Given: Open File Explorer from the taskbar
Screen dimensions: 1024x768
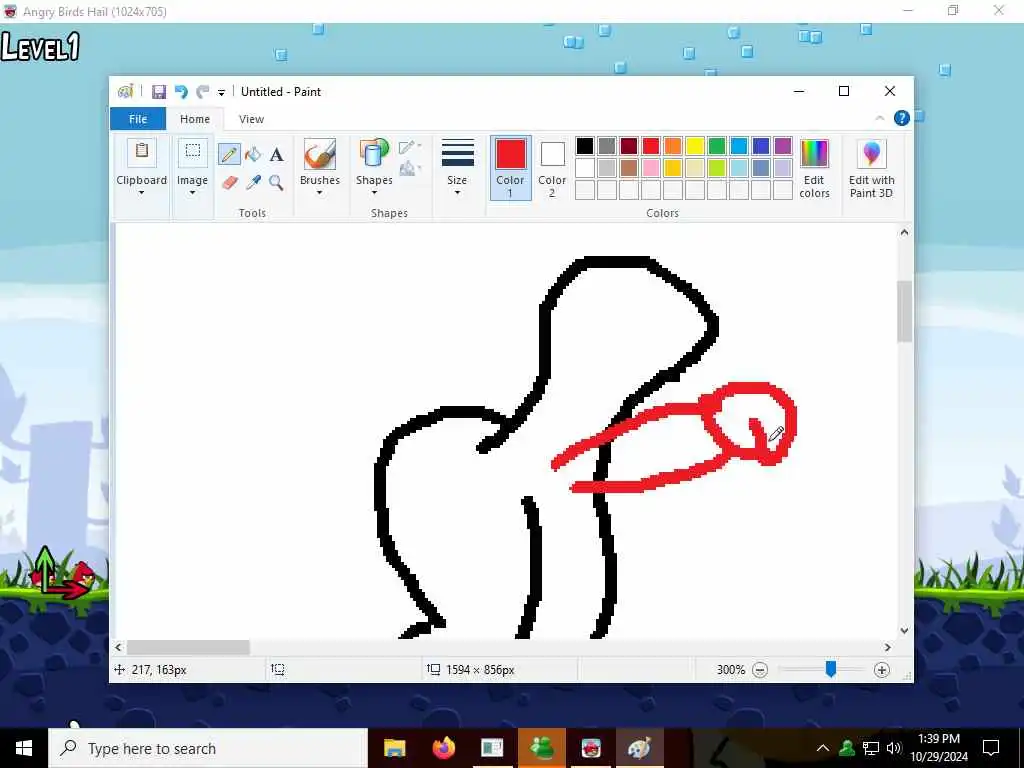Looking at the screenshot, I should pyautogui.click(x=394, y=748).
